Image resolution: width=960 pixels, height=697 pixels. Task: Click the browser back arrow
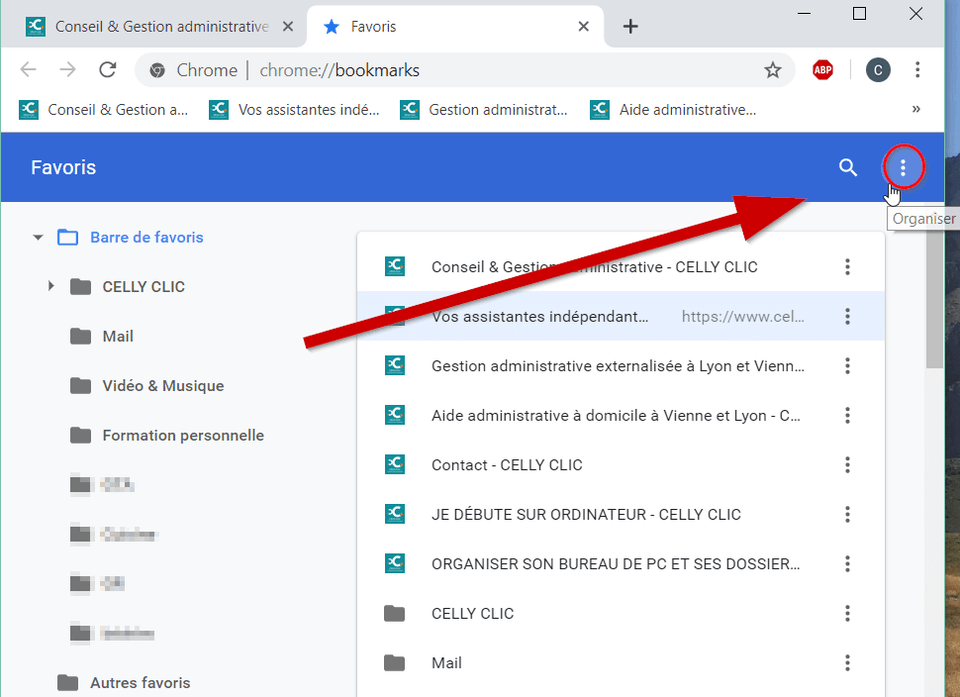28,70
